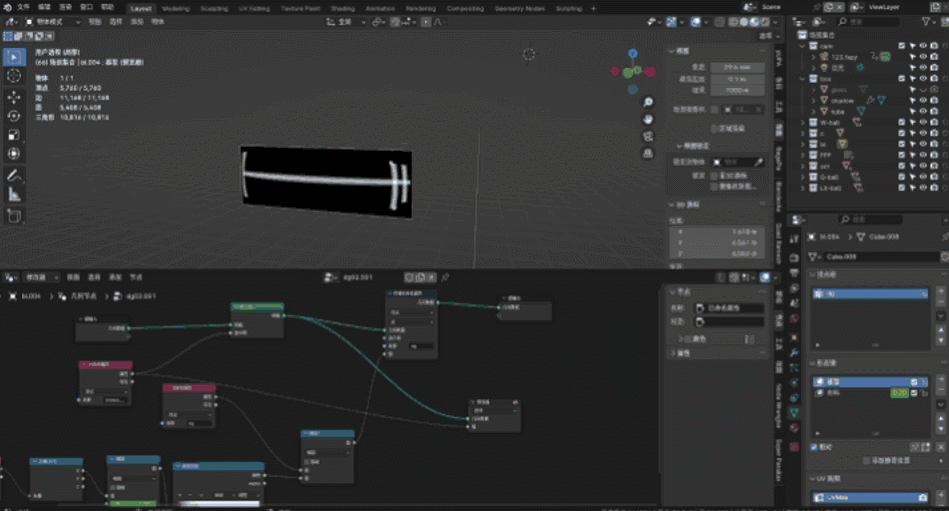Click the Z axis on navigation gizmo
Image resolution: width=949 pixels, height=511 pixels.
pyautogui.click(x=632, y=54)
